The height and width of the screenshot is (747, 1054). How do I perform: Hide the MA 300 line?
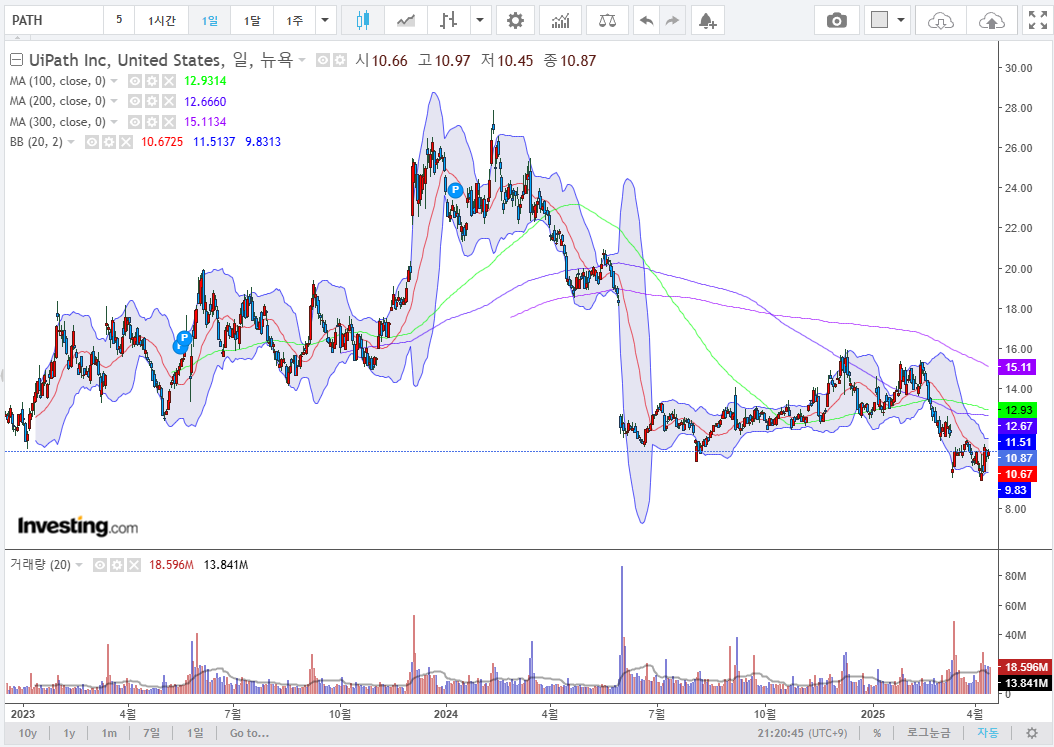pyautogui.click(x=135, y=122)
